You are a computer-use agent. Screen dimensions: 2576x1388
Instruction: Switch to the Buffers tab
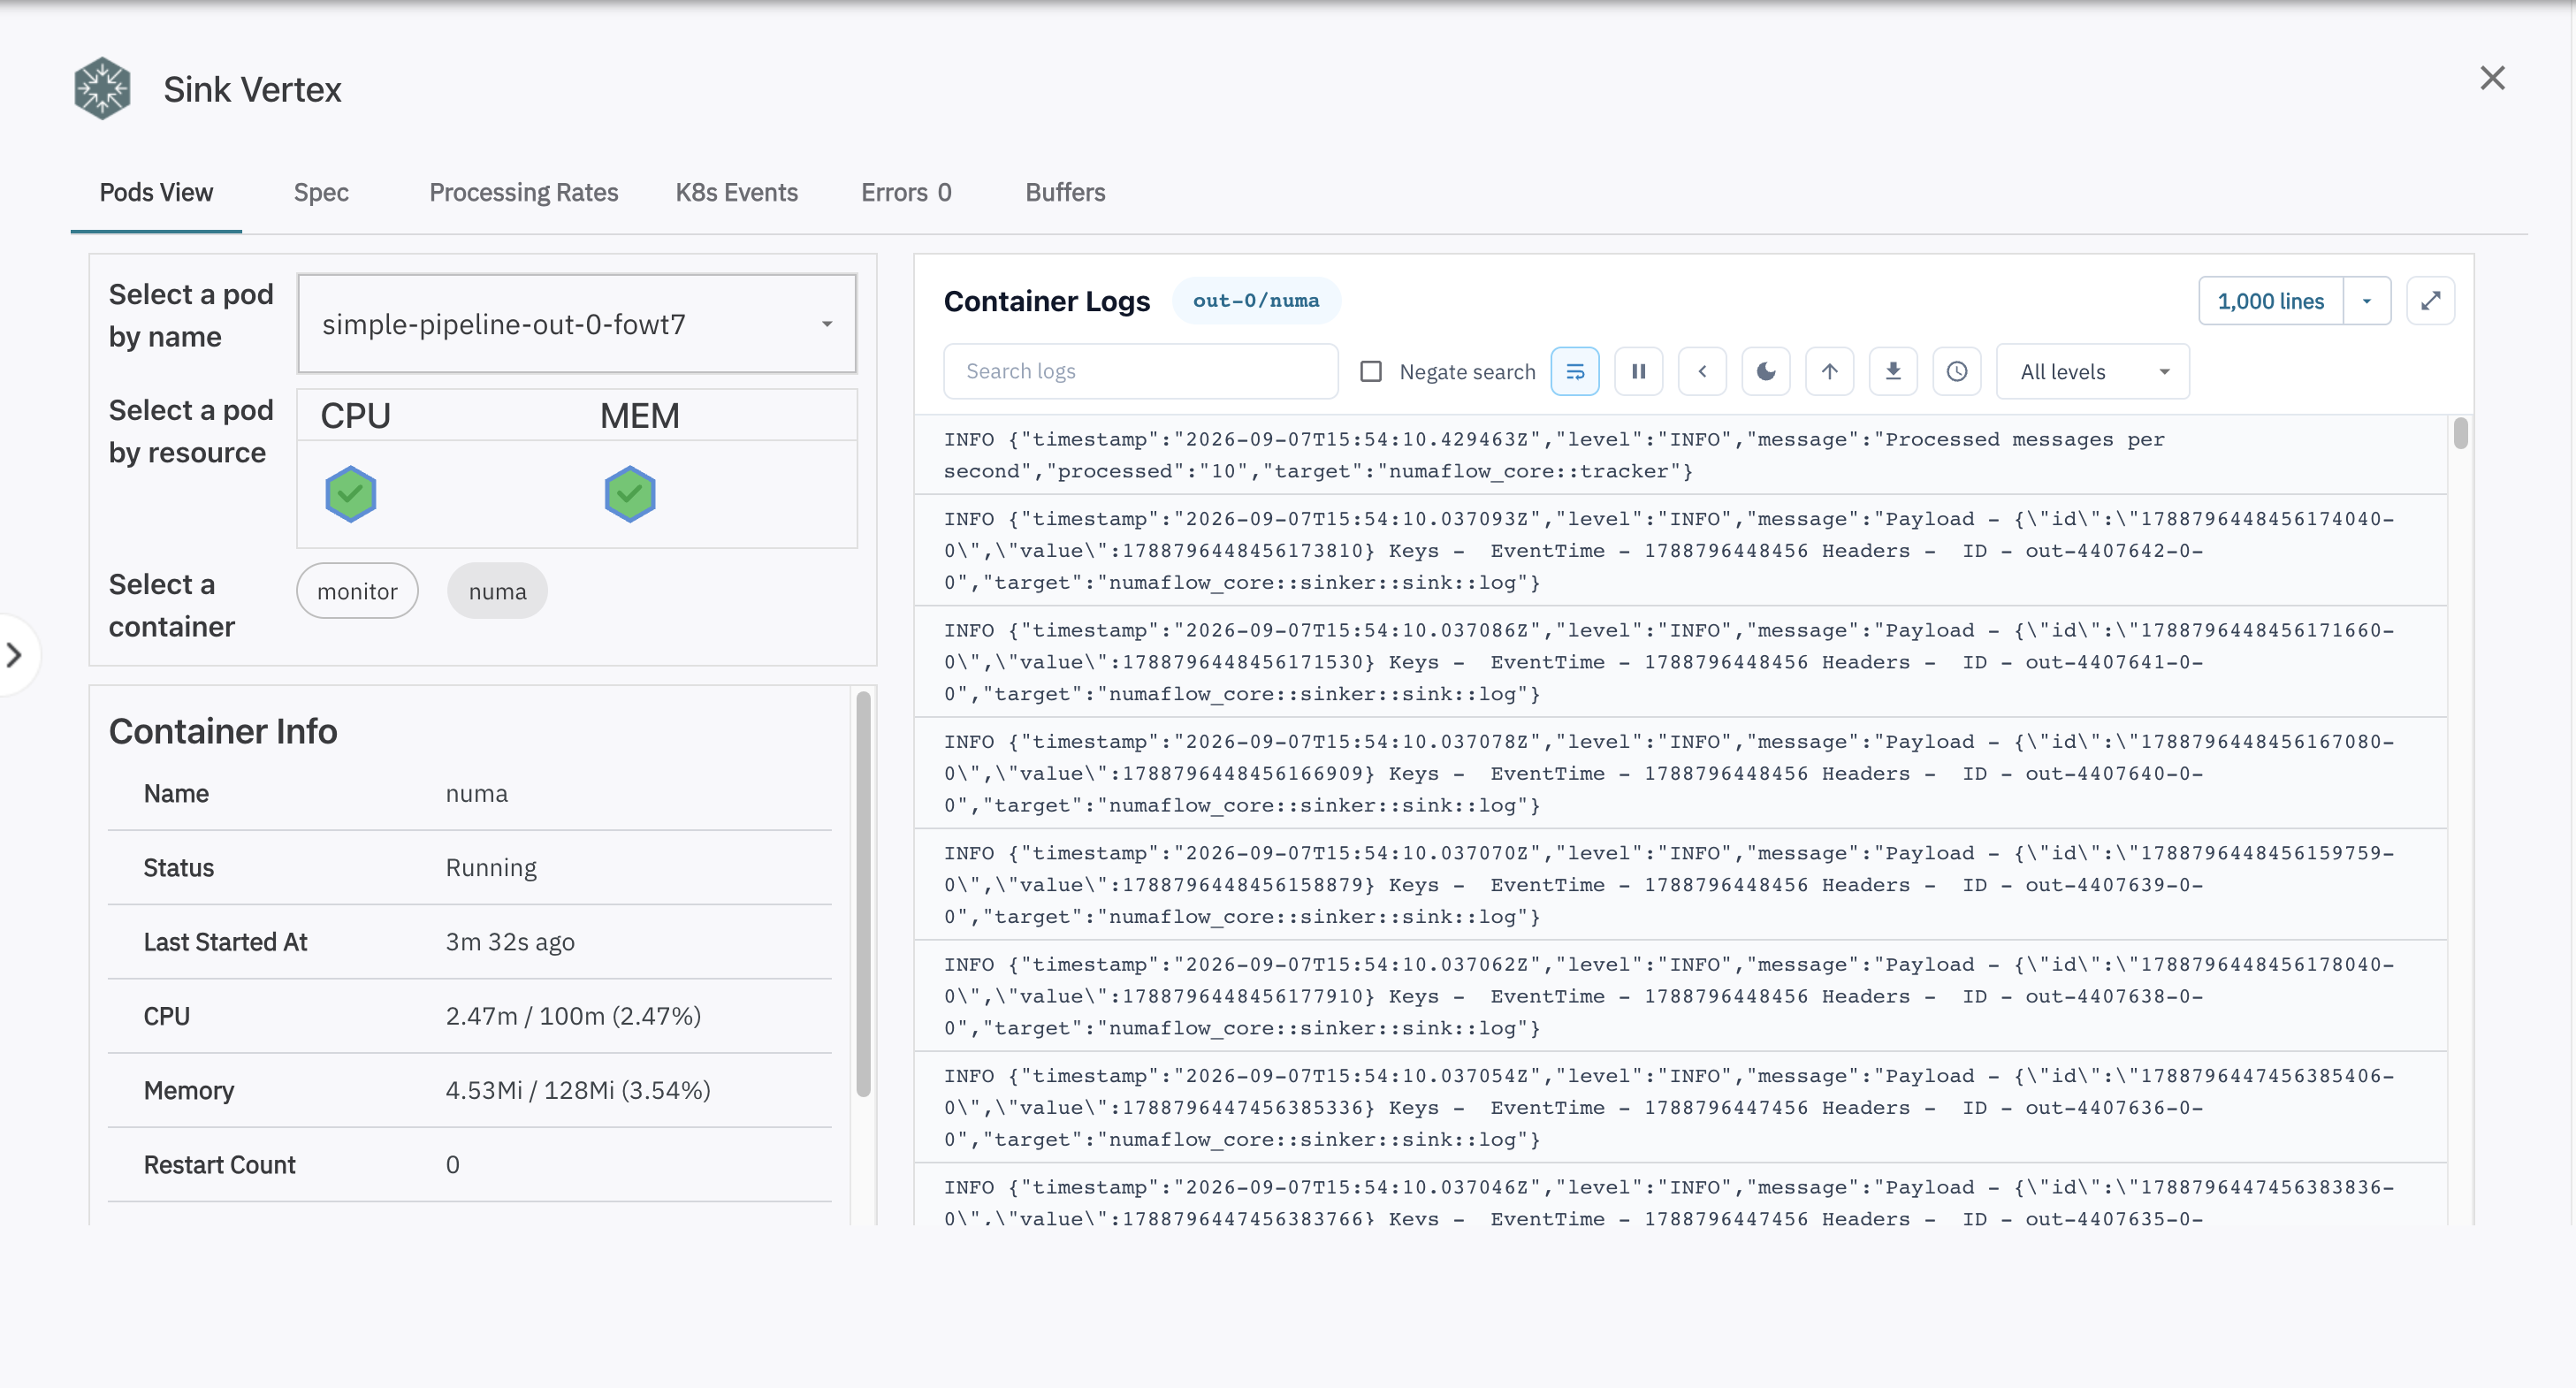click(x=1065, y=192)
